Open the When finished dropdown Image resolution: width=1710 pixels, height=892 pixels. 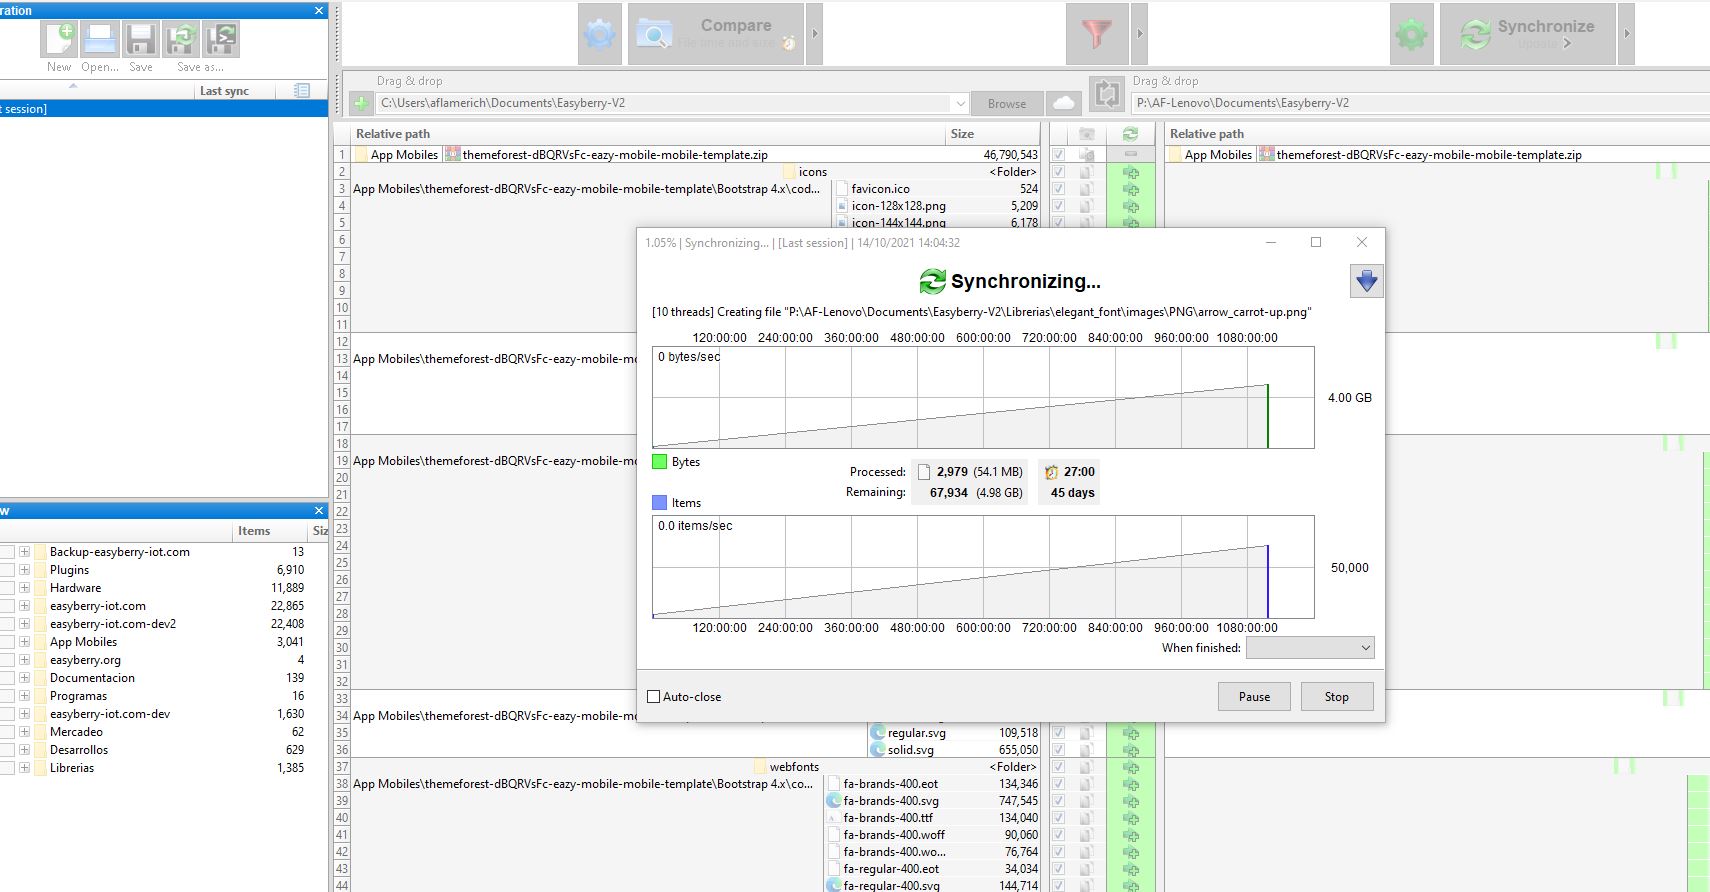point(1310,648)
